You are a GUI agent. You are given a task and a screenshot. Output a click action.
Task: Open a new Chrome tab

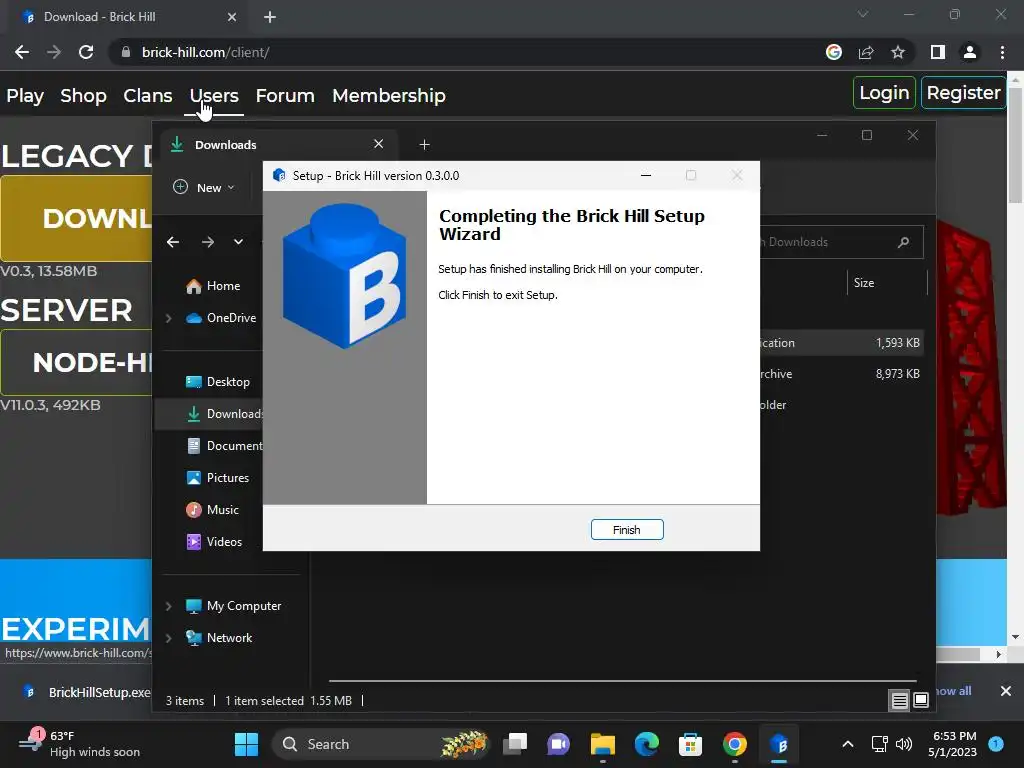270,17
